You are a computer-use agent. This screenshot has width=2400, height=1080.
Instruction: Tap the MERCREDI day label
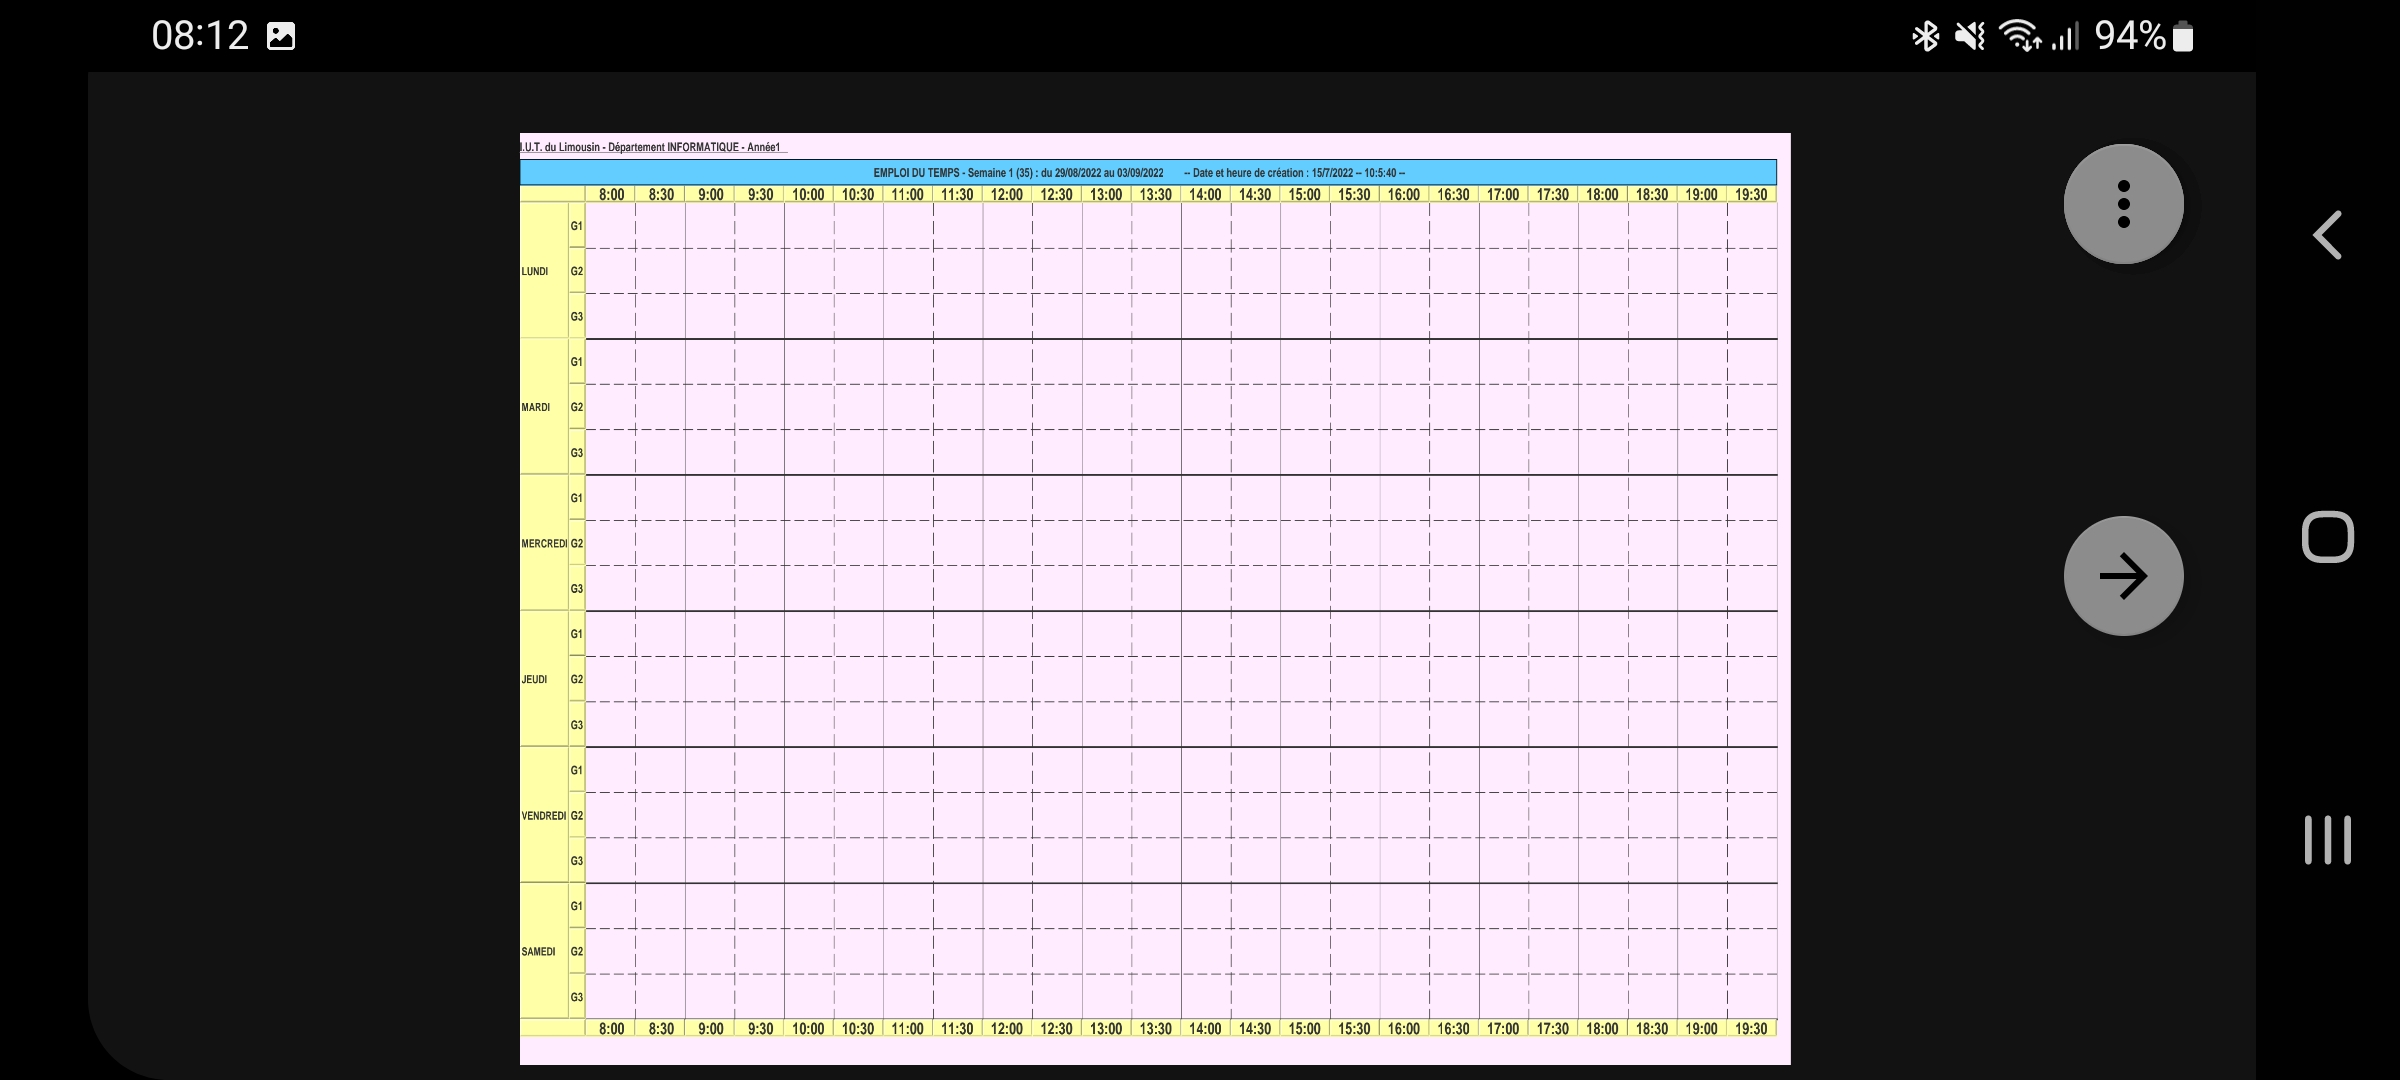point(544,543)
